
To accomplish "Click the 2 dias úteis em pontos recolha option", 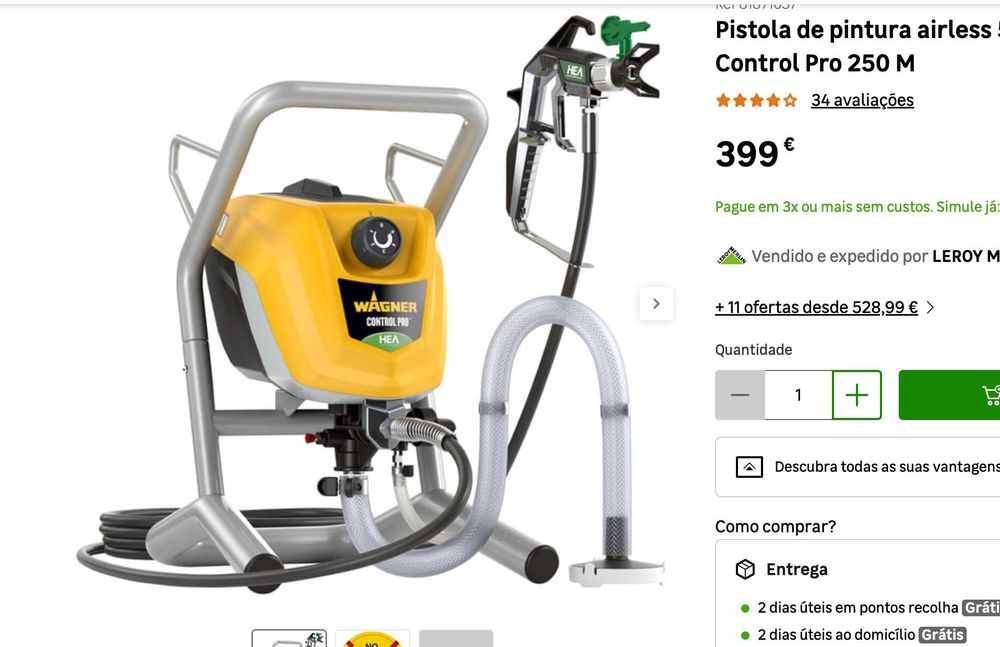I will tap(858, 607).
